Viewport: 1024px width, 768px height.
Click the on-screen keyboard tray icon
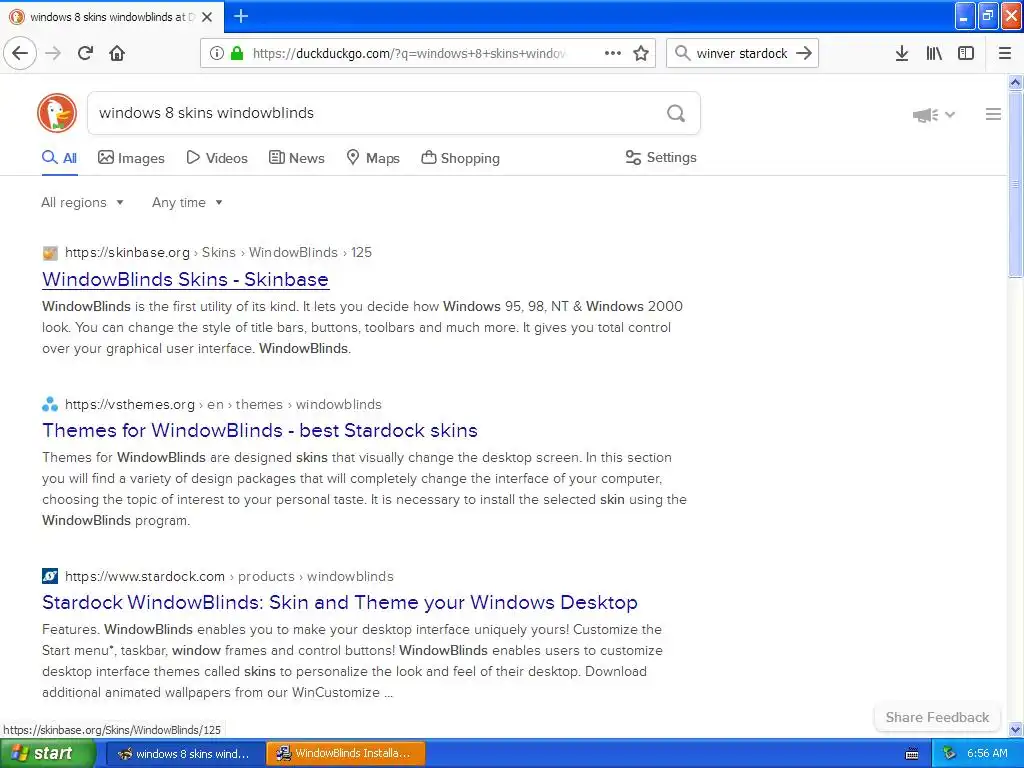(x=912, y=754)
